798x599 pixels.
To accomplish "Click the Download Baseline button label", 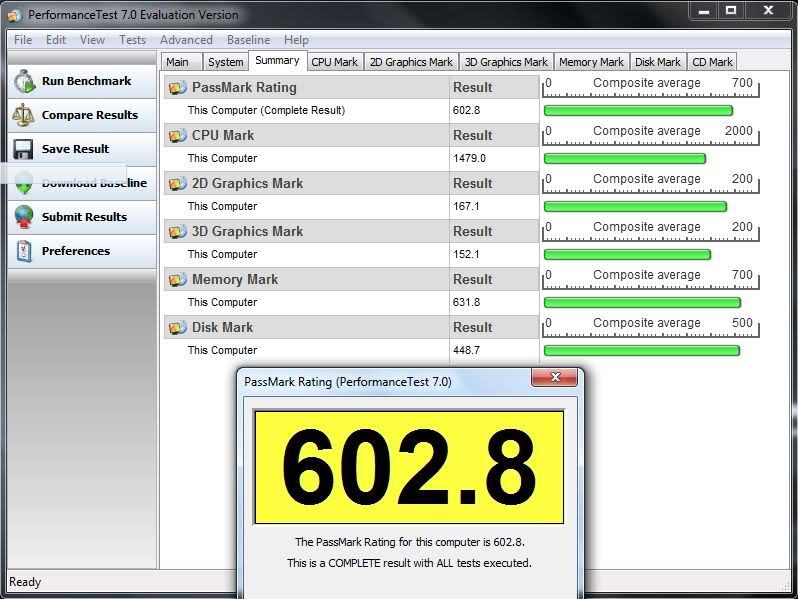I will coord(94,183).
